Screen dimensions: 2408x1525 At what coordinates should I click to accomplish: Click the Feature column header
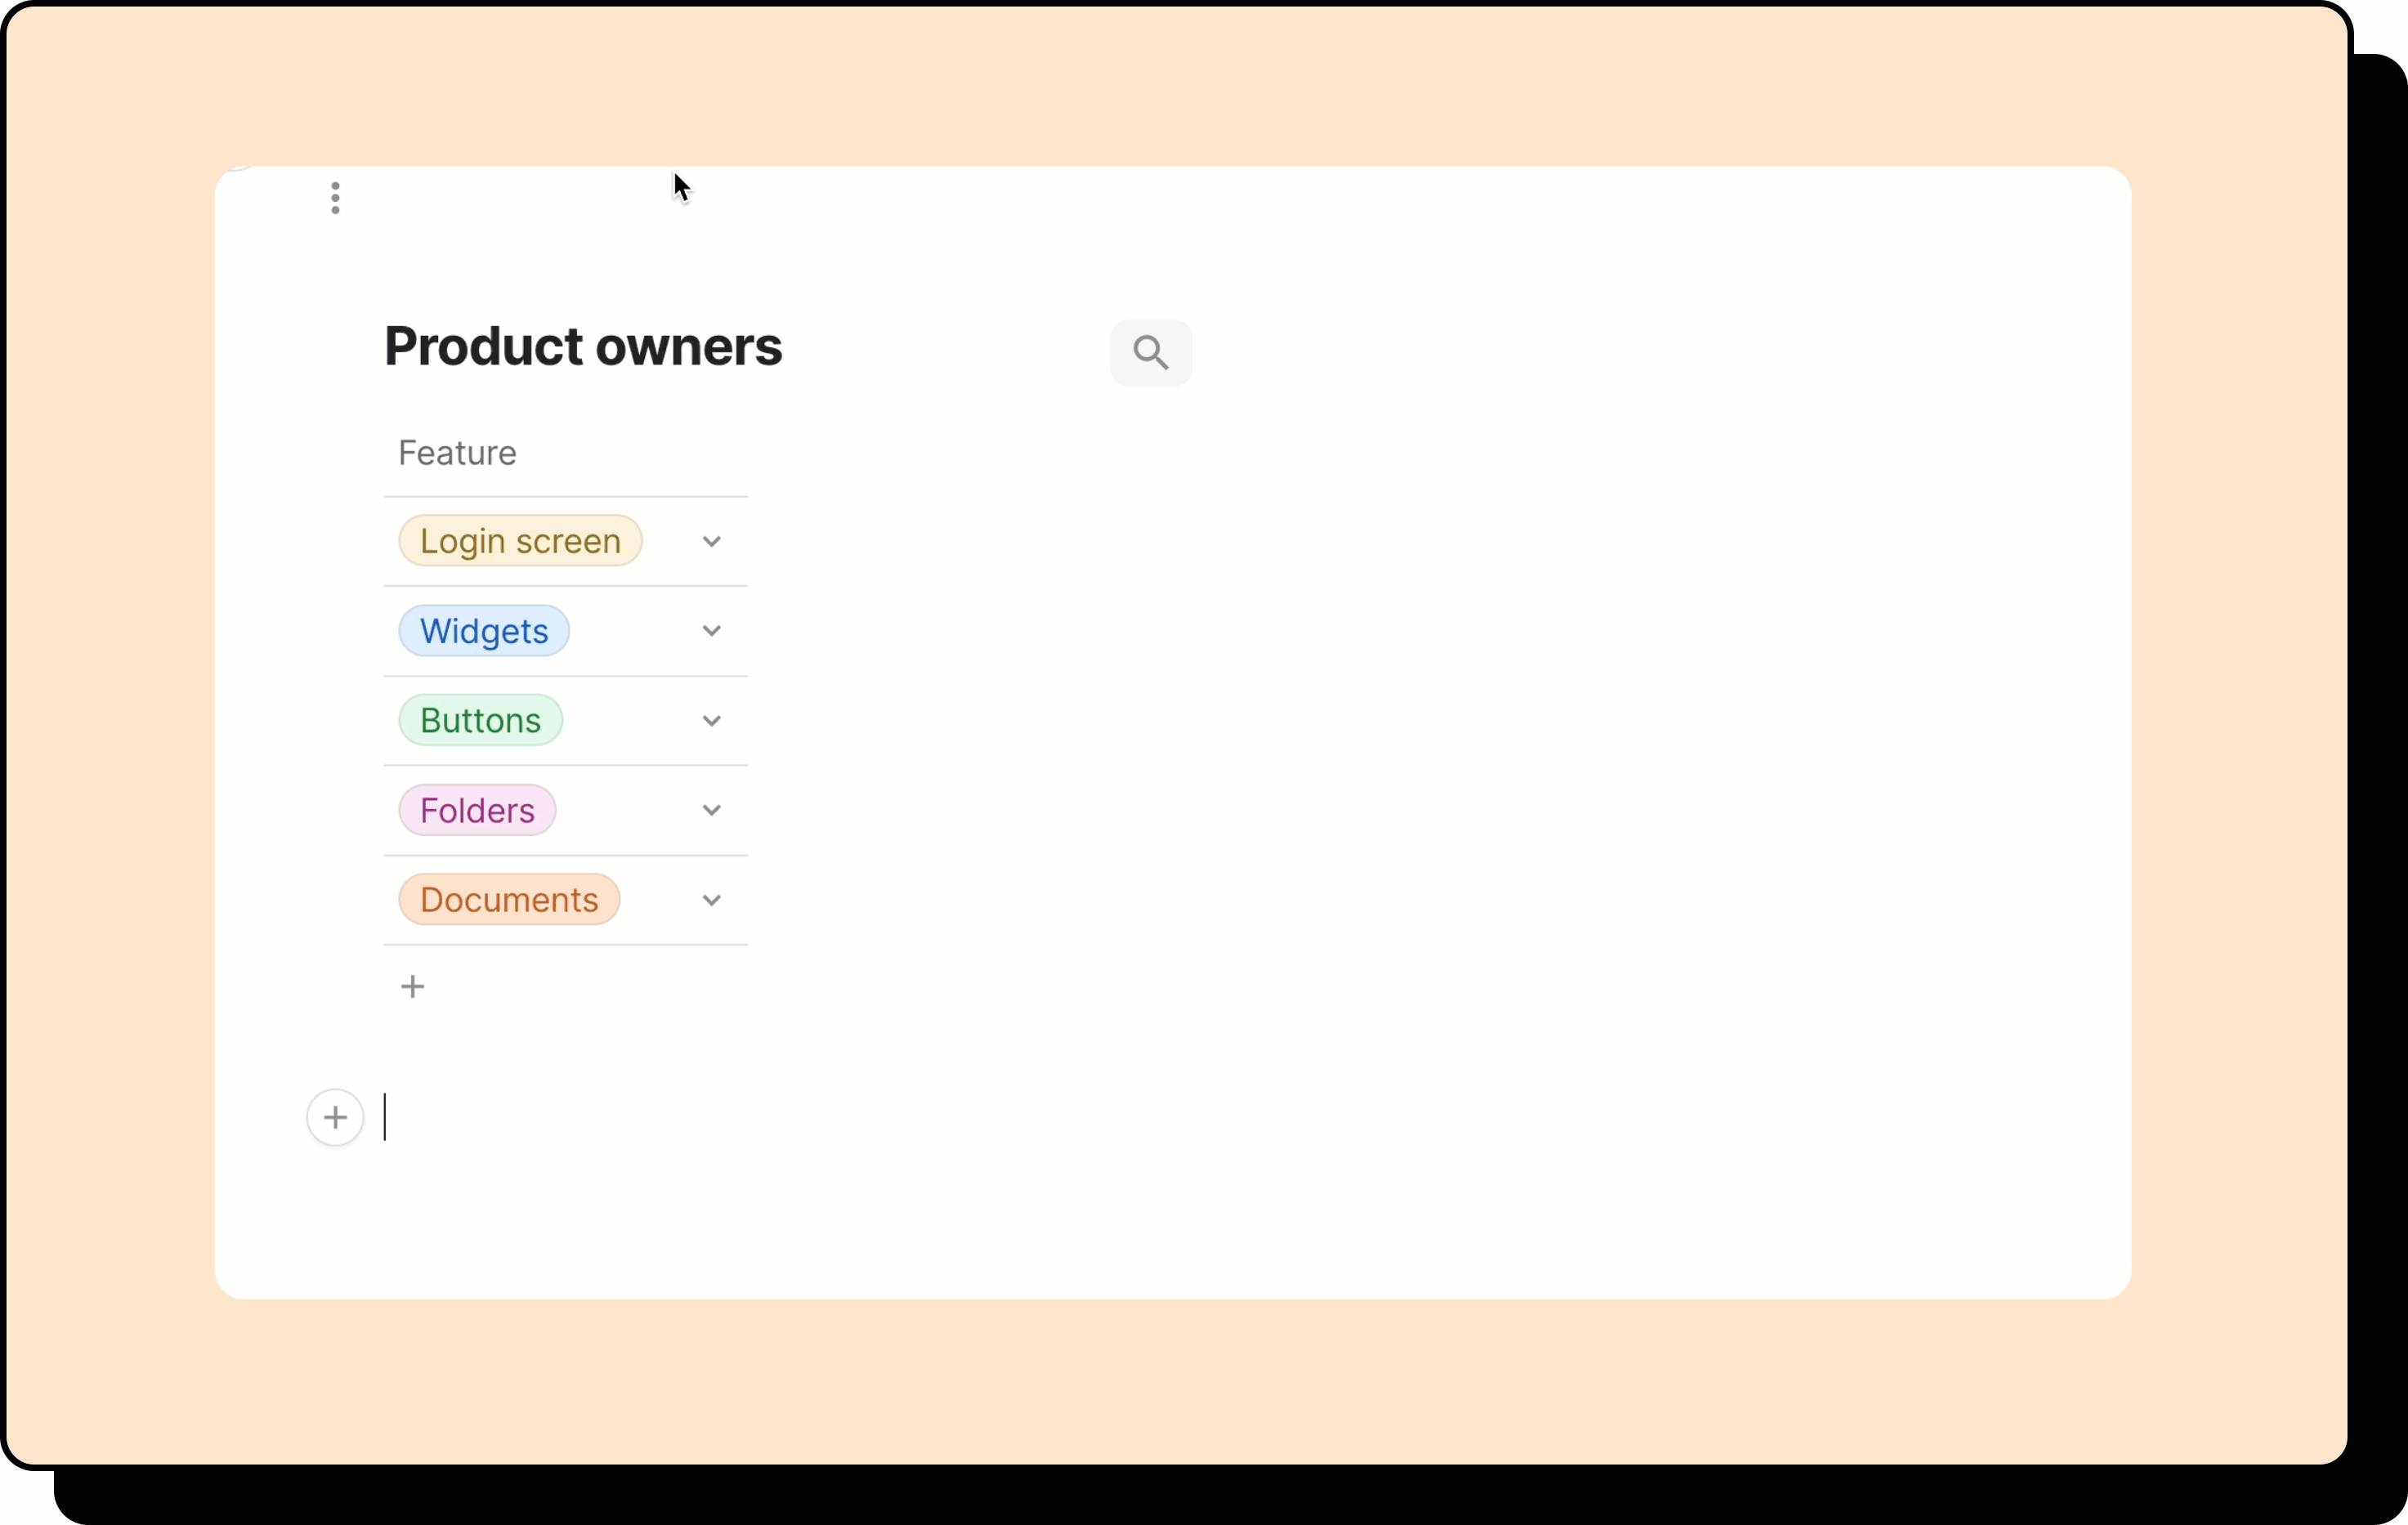tap(457, 452)
